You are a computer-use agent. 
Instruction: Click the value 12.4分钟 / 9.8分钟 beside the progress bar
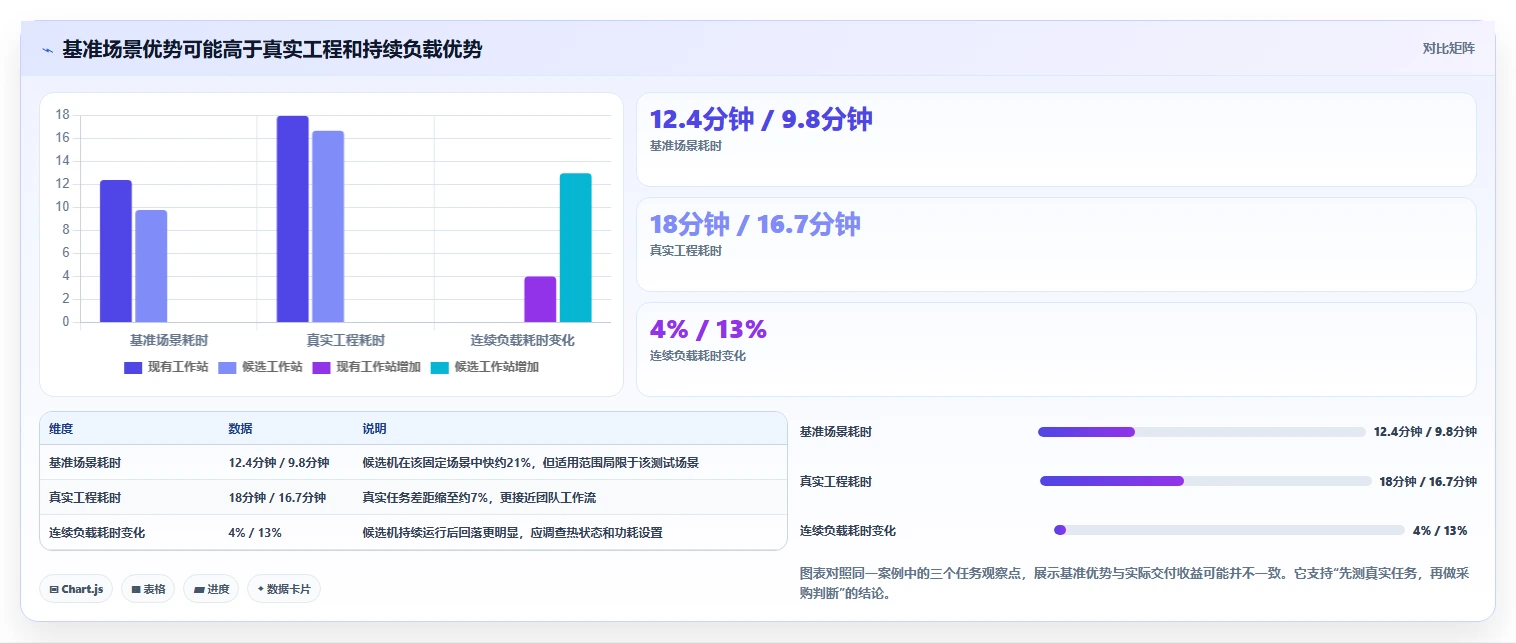tap(1425, 432)
